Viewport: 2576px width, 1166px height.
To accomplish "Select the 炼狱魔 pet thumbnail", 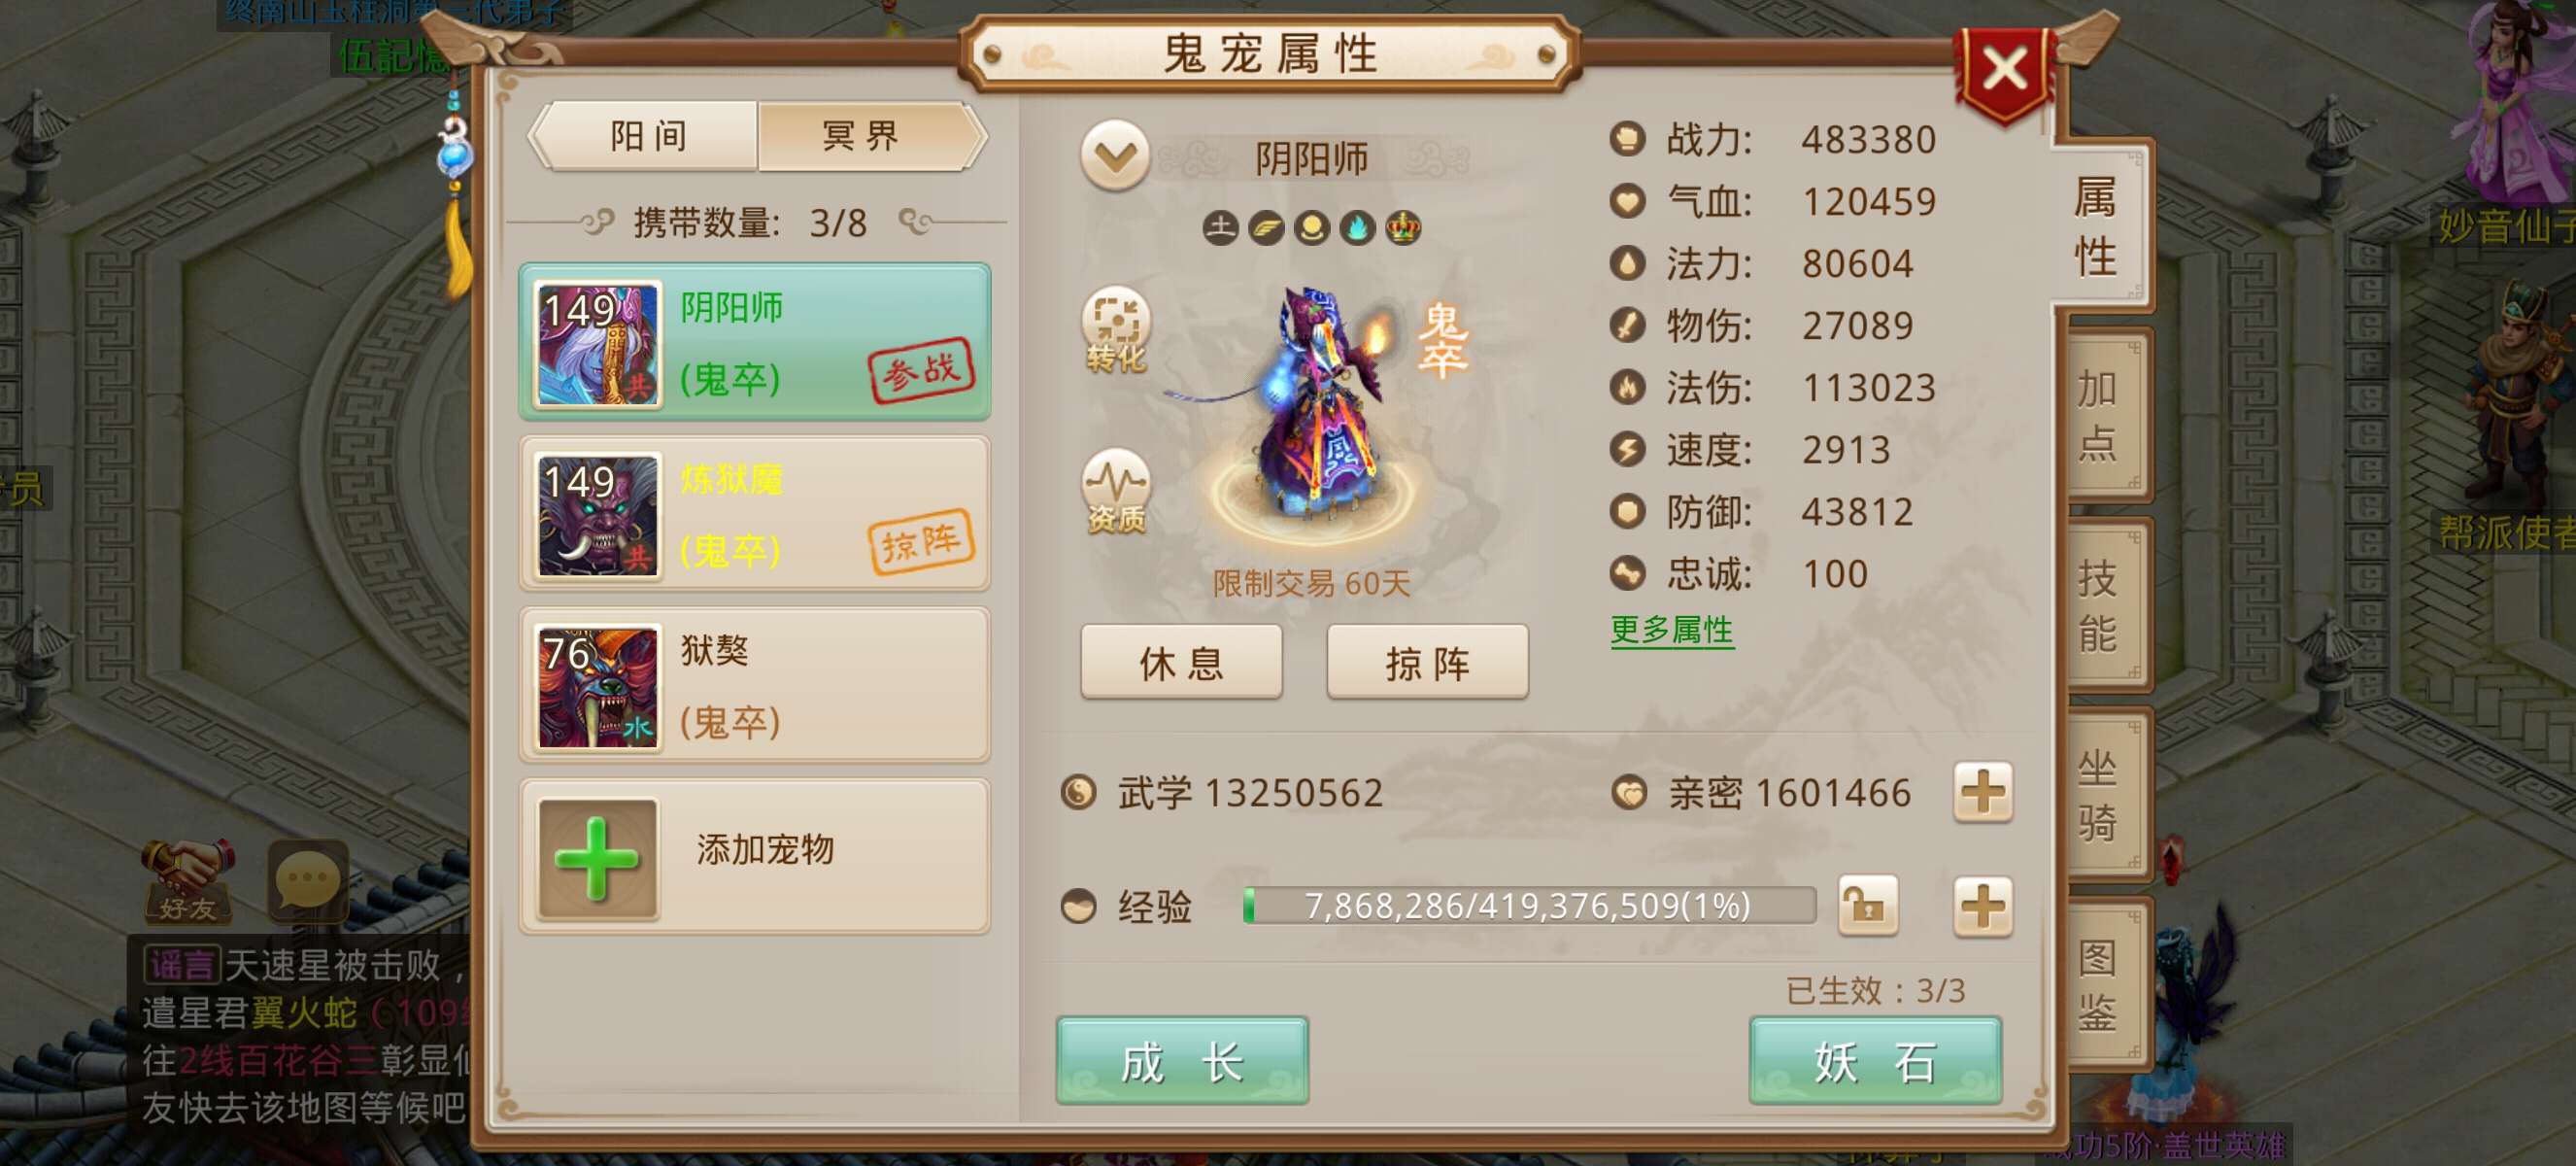I will pos(598,515).
